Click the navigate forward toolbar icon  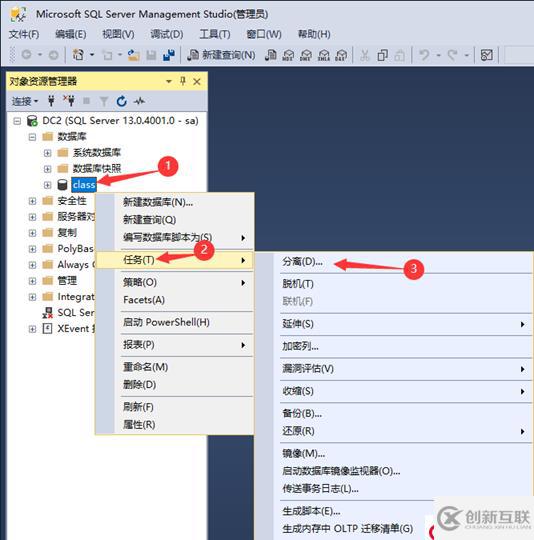[53, 55]
